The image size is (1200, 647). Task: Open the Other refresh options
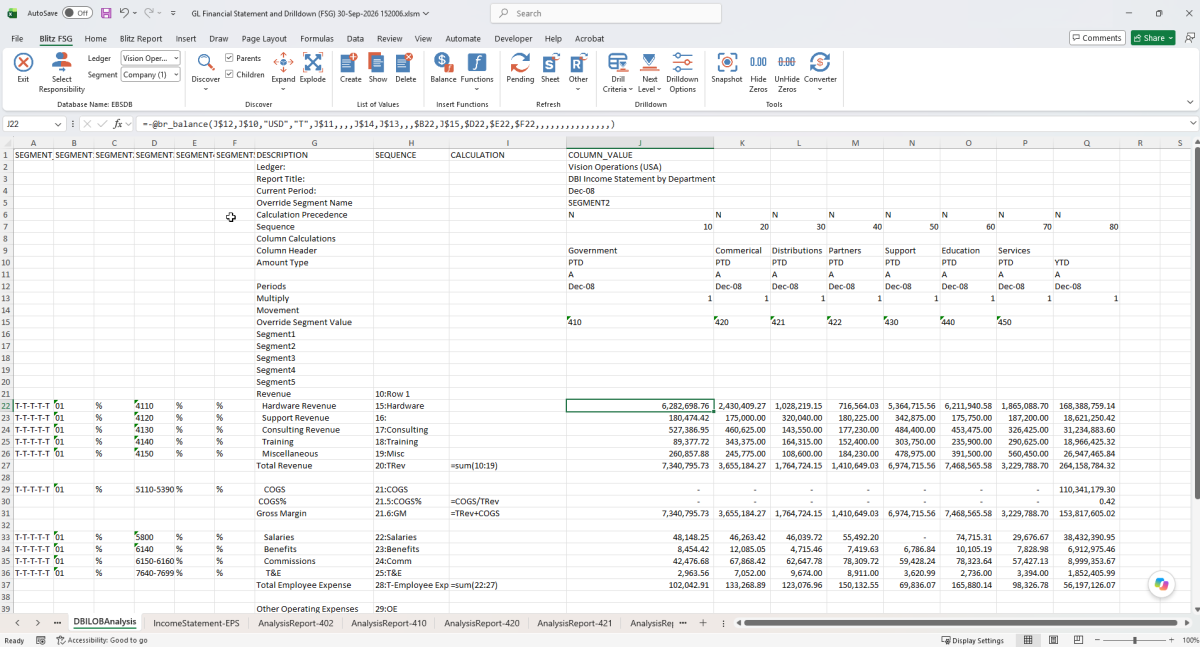(x=578, y=70)
